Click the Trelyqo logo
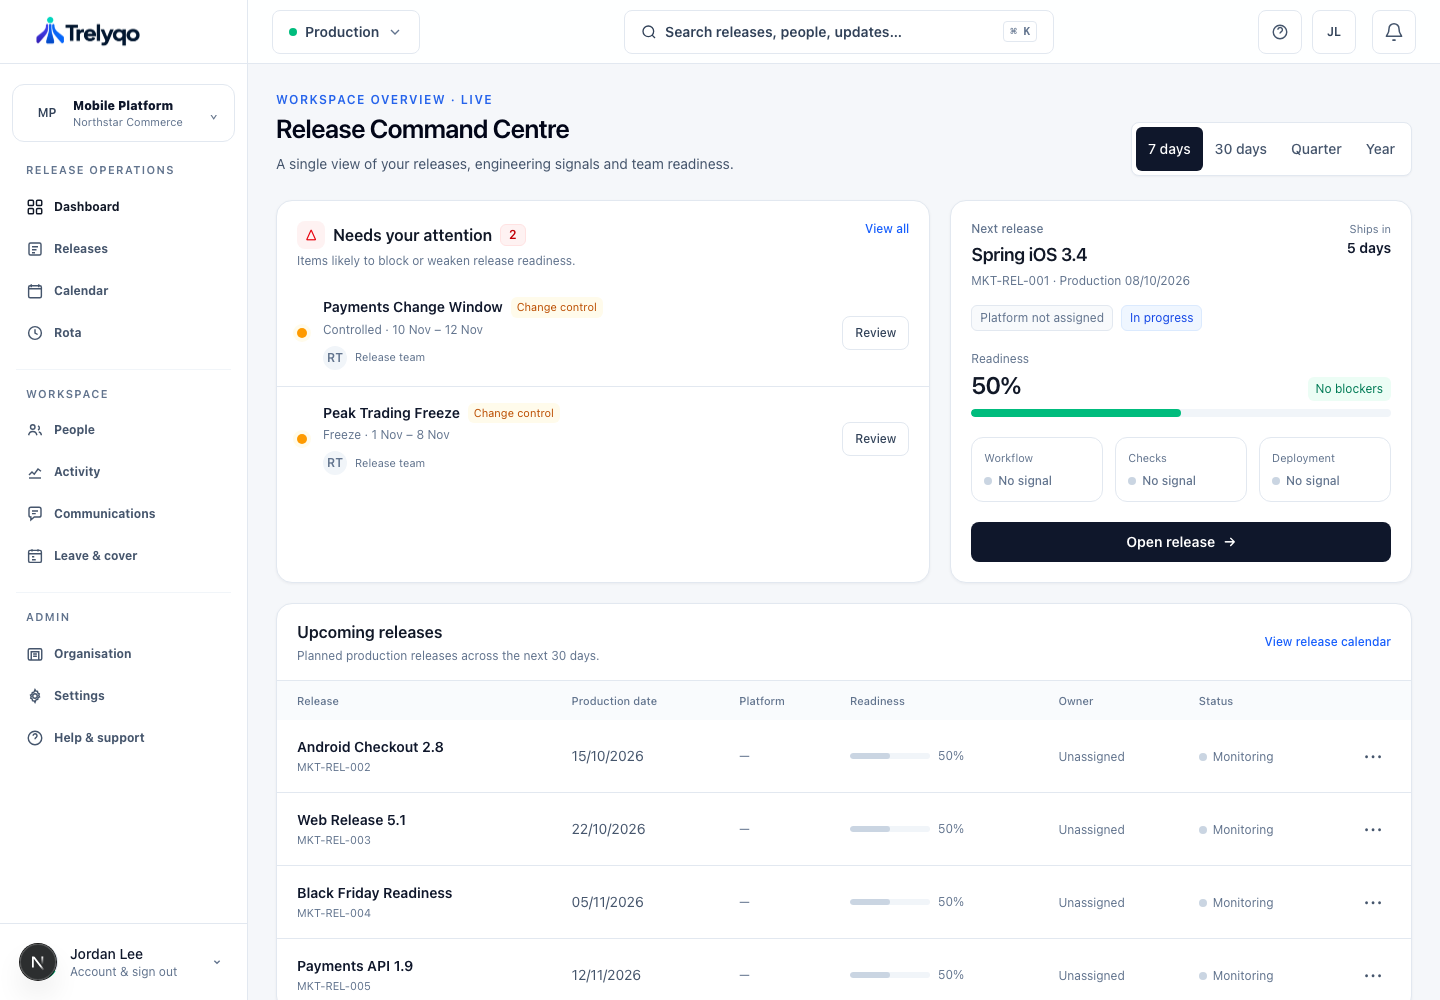The image size is (1440, 1000). [88, 32]
